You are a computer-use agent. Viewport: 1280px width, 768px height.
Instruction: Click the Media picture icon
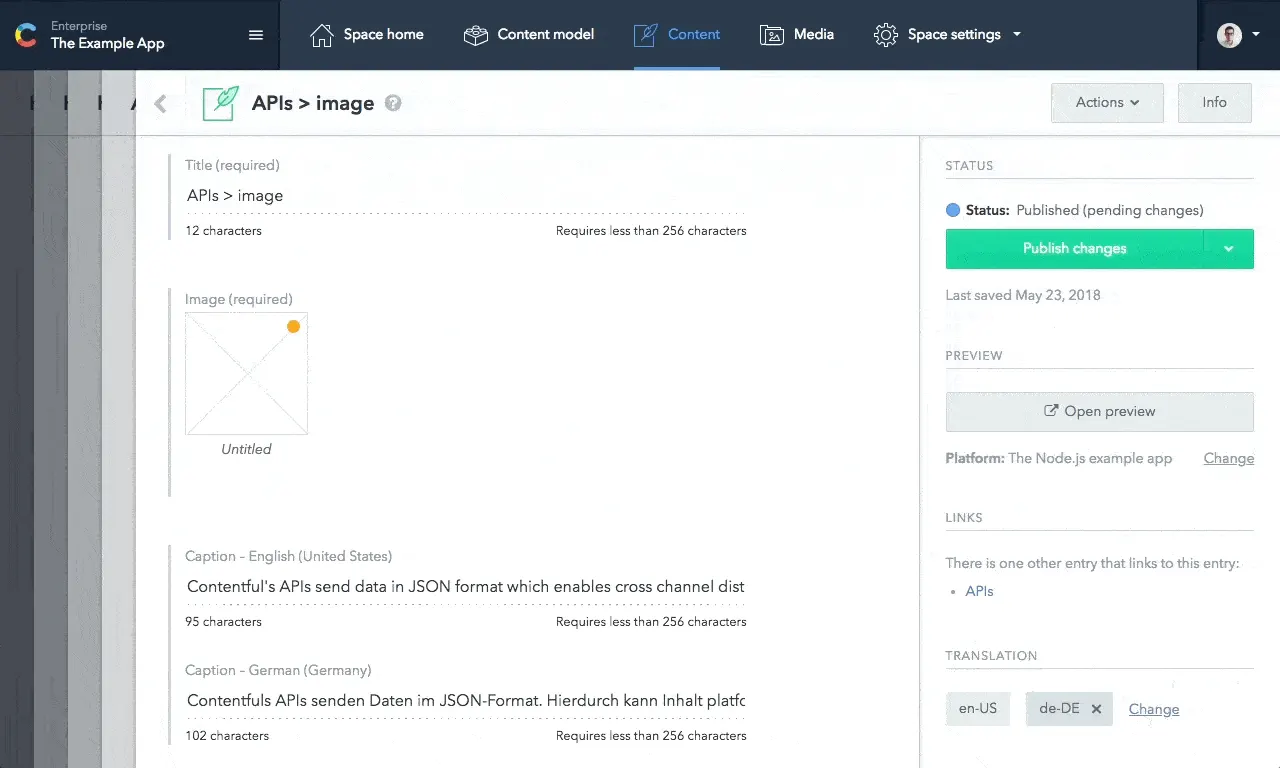click(772, 35)
